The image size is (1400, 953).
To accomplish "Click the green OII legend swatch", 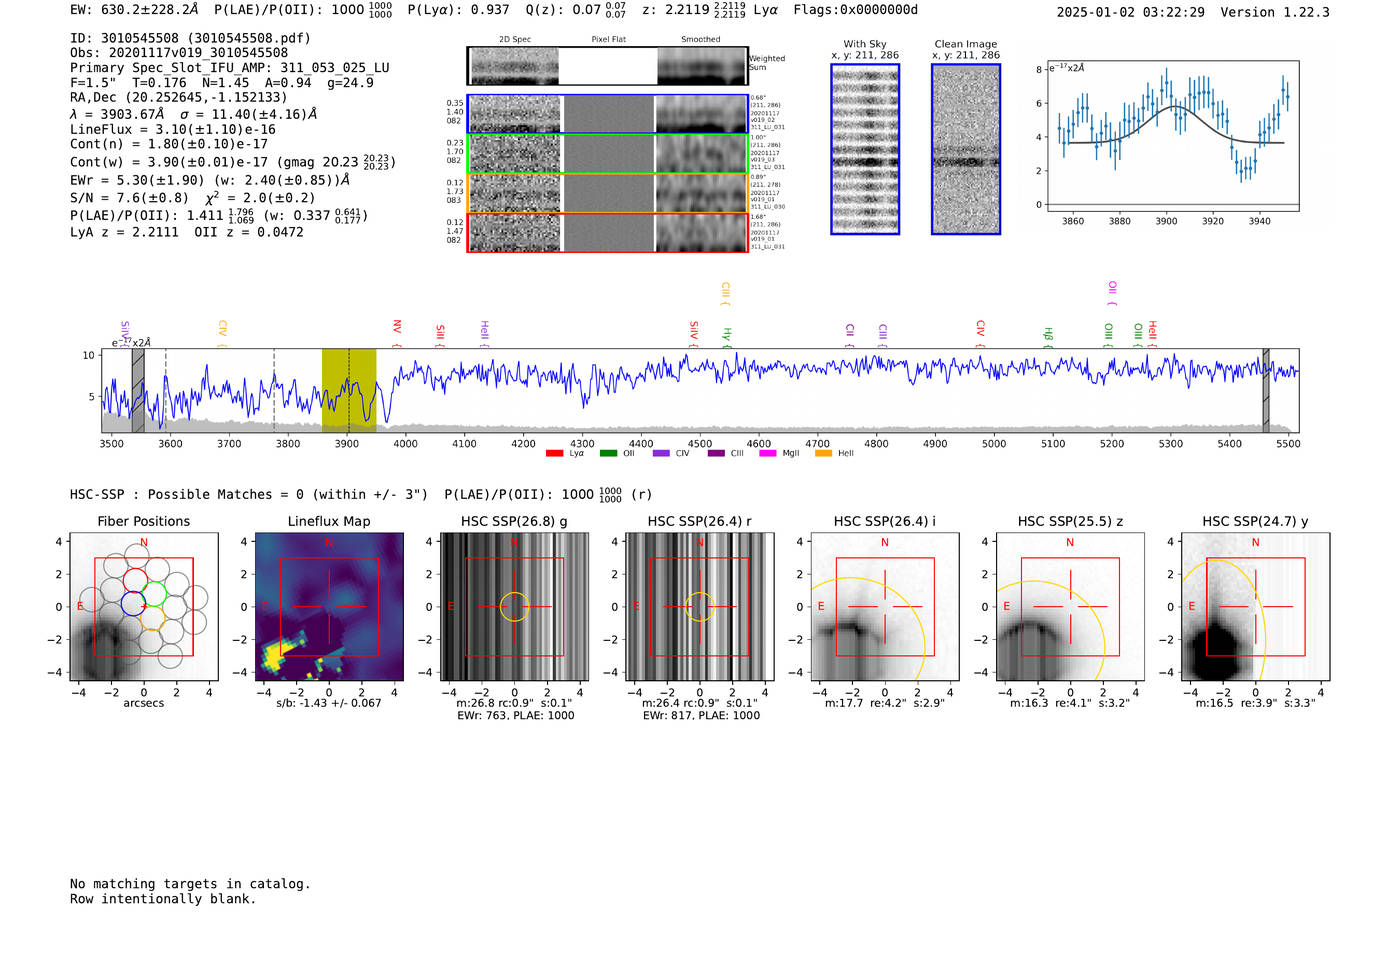I will (x=608, y=454).
